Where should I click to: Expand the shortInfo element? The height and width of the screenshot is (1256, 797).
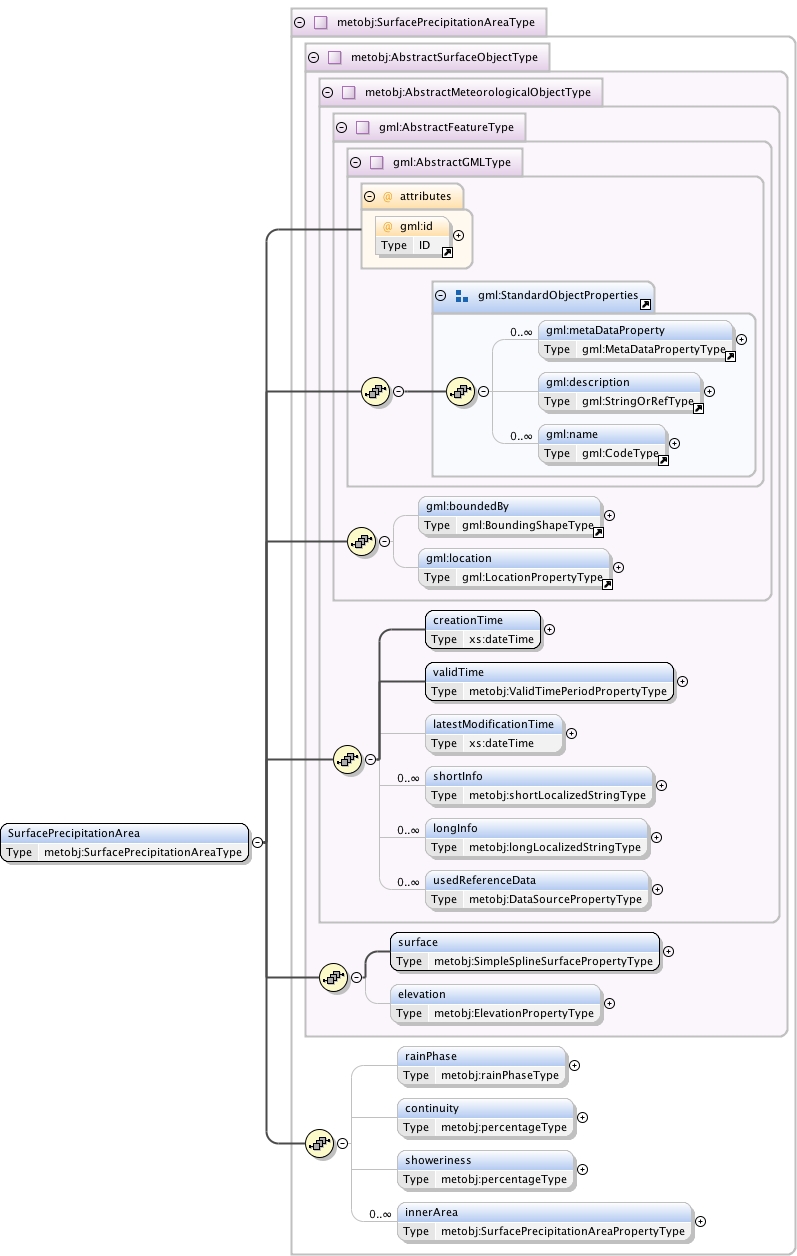click(x=661, y=786)
